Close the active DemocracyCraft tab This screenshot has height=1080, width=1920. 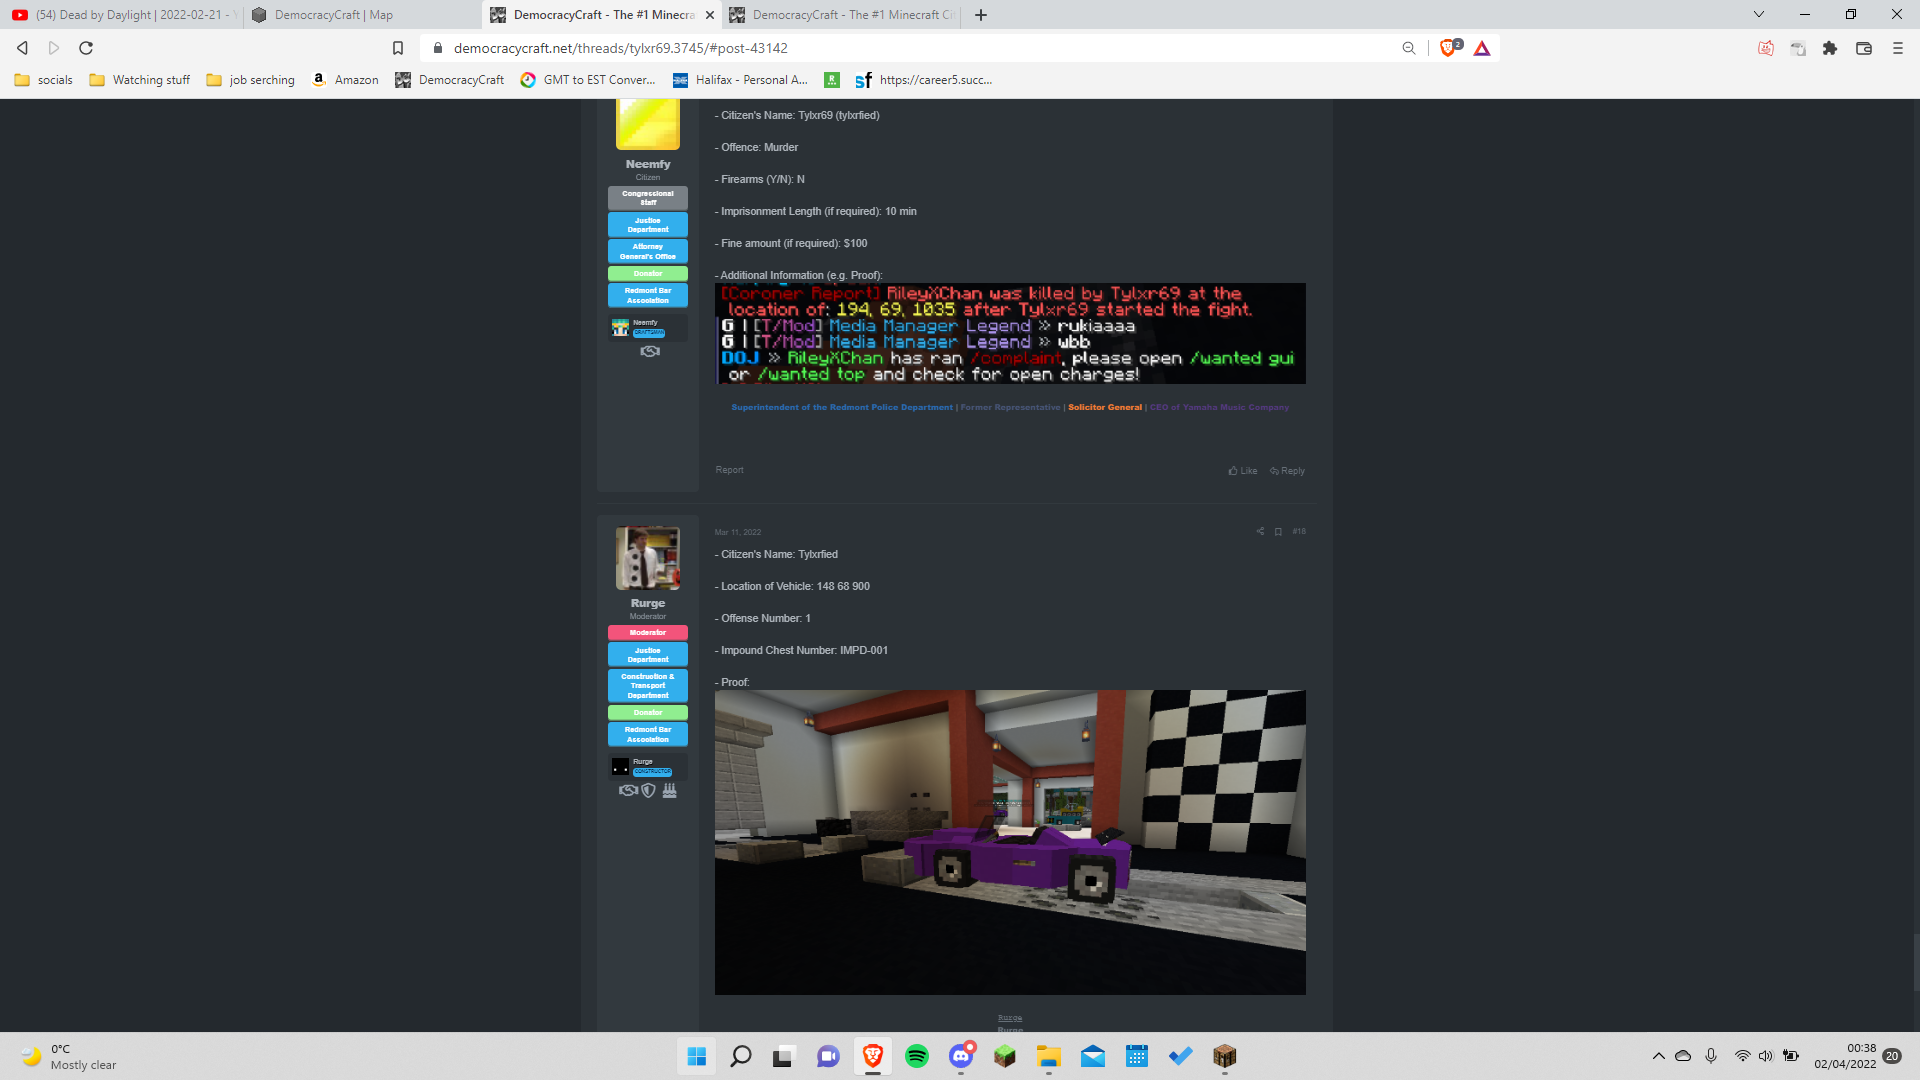pos(710,15)
